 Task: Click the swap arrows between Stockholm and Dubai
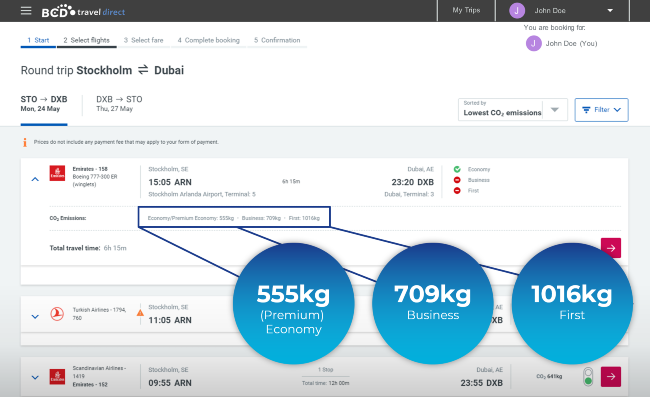pyautogui.click(x=143, y=70)
